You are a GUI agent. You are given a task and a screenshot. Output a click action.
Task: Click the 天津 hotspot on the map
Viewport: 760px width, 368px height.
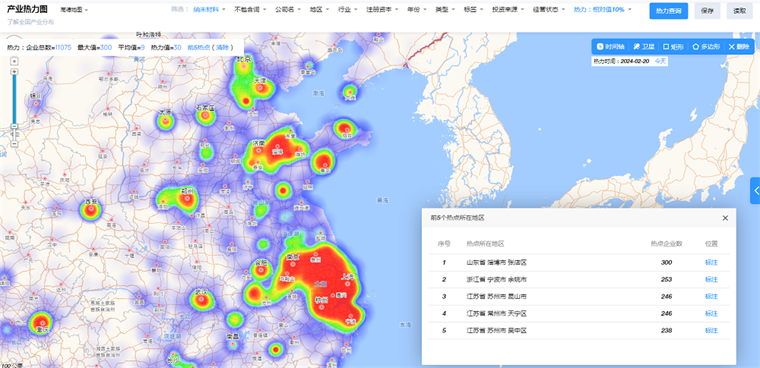pyautogui.click(x=261, y=88)
